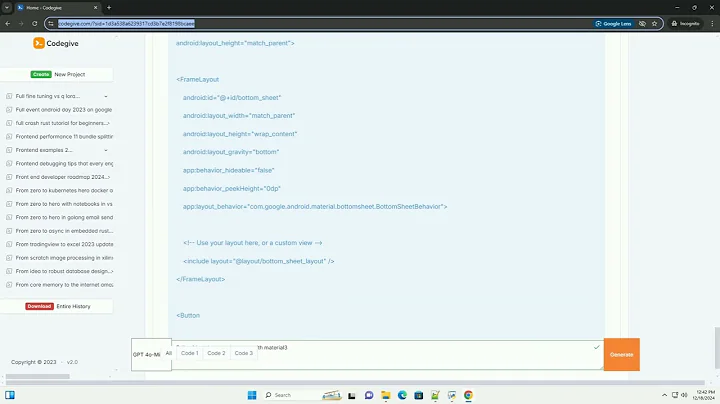The width and height of the screenshot is (720, 404).
Task: Open 'Full fine tuning vs q lora' project
Action: tap(48, 96)
